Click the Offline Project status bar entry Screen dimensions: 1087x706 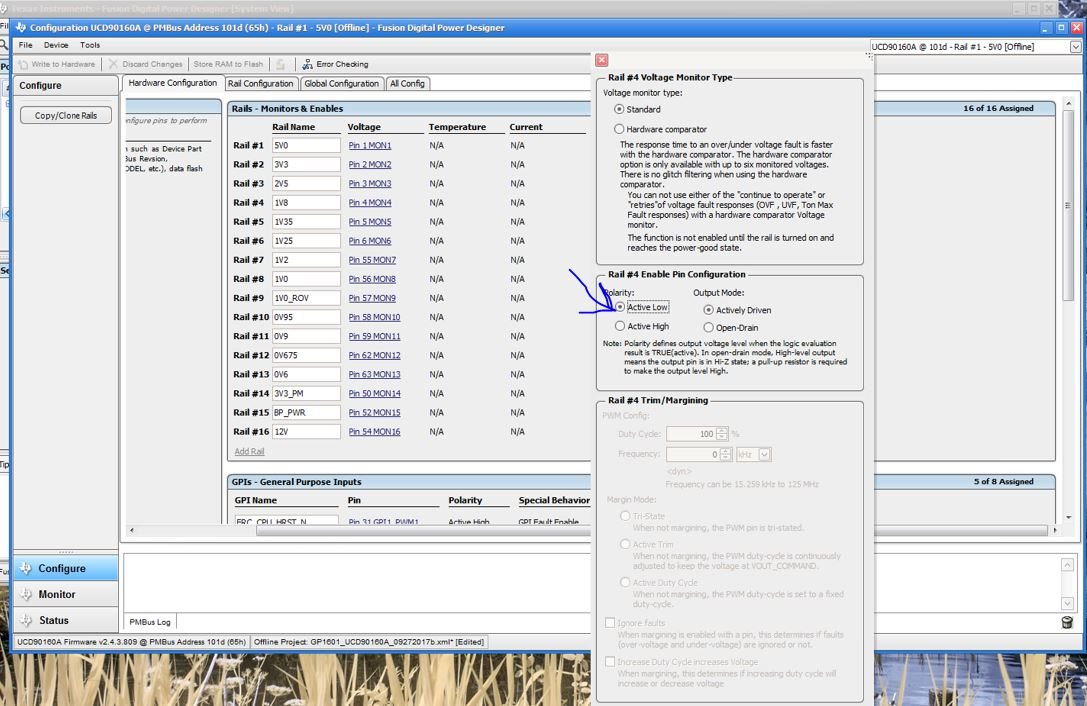tap(369, 642)
